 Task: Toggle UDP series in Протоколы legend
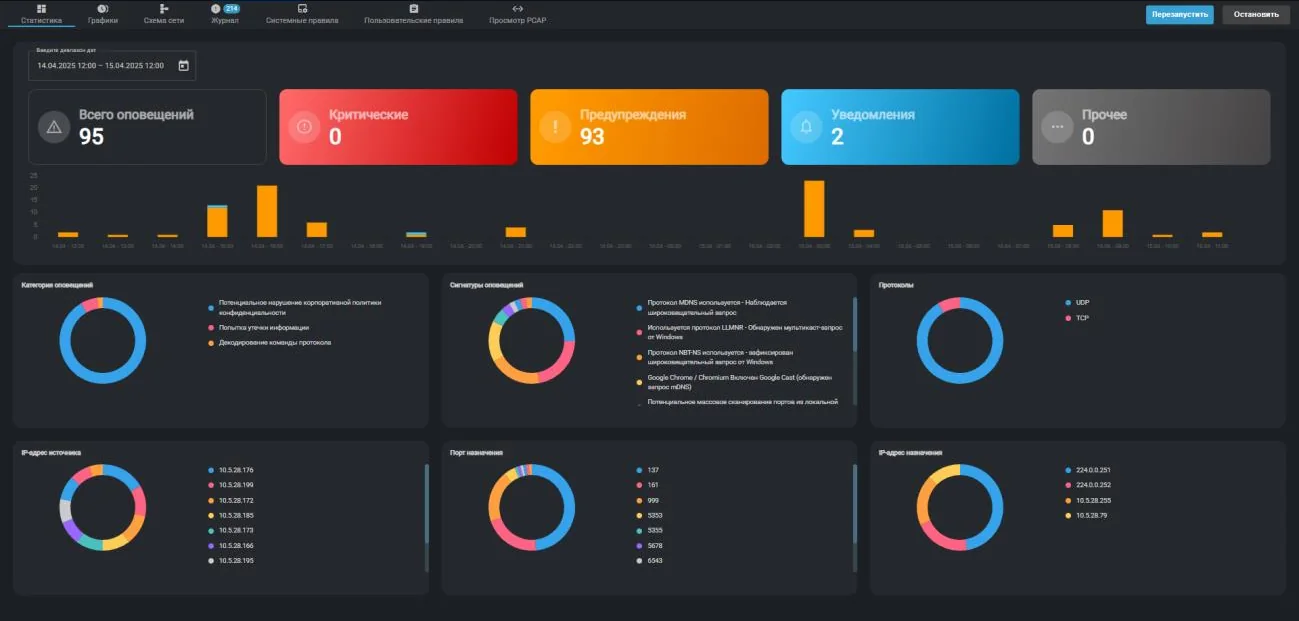point(1078,302)
